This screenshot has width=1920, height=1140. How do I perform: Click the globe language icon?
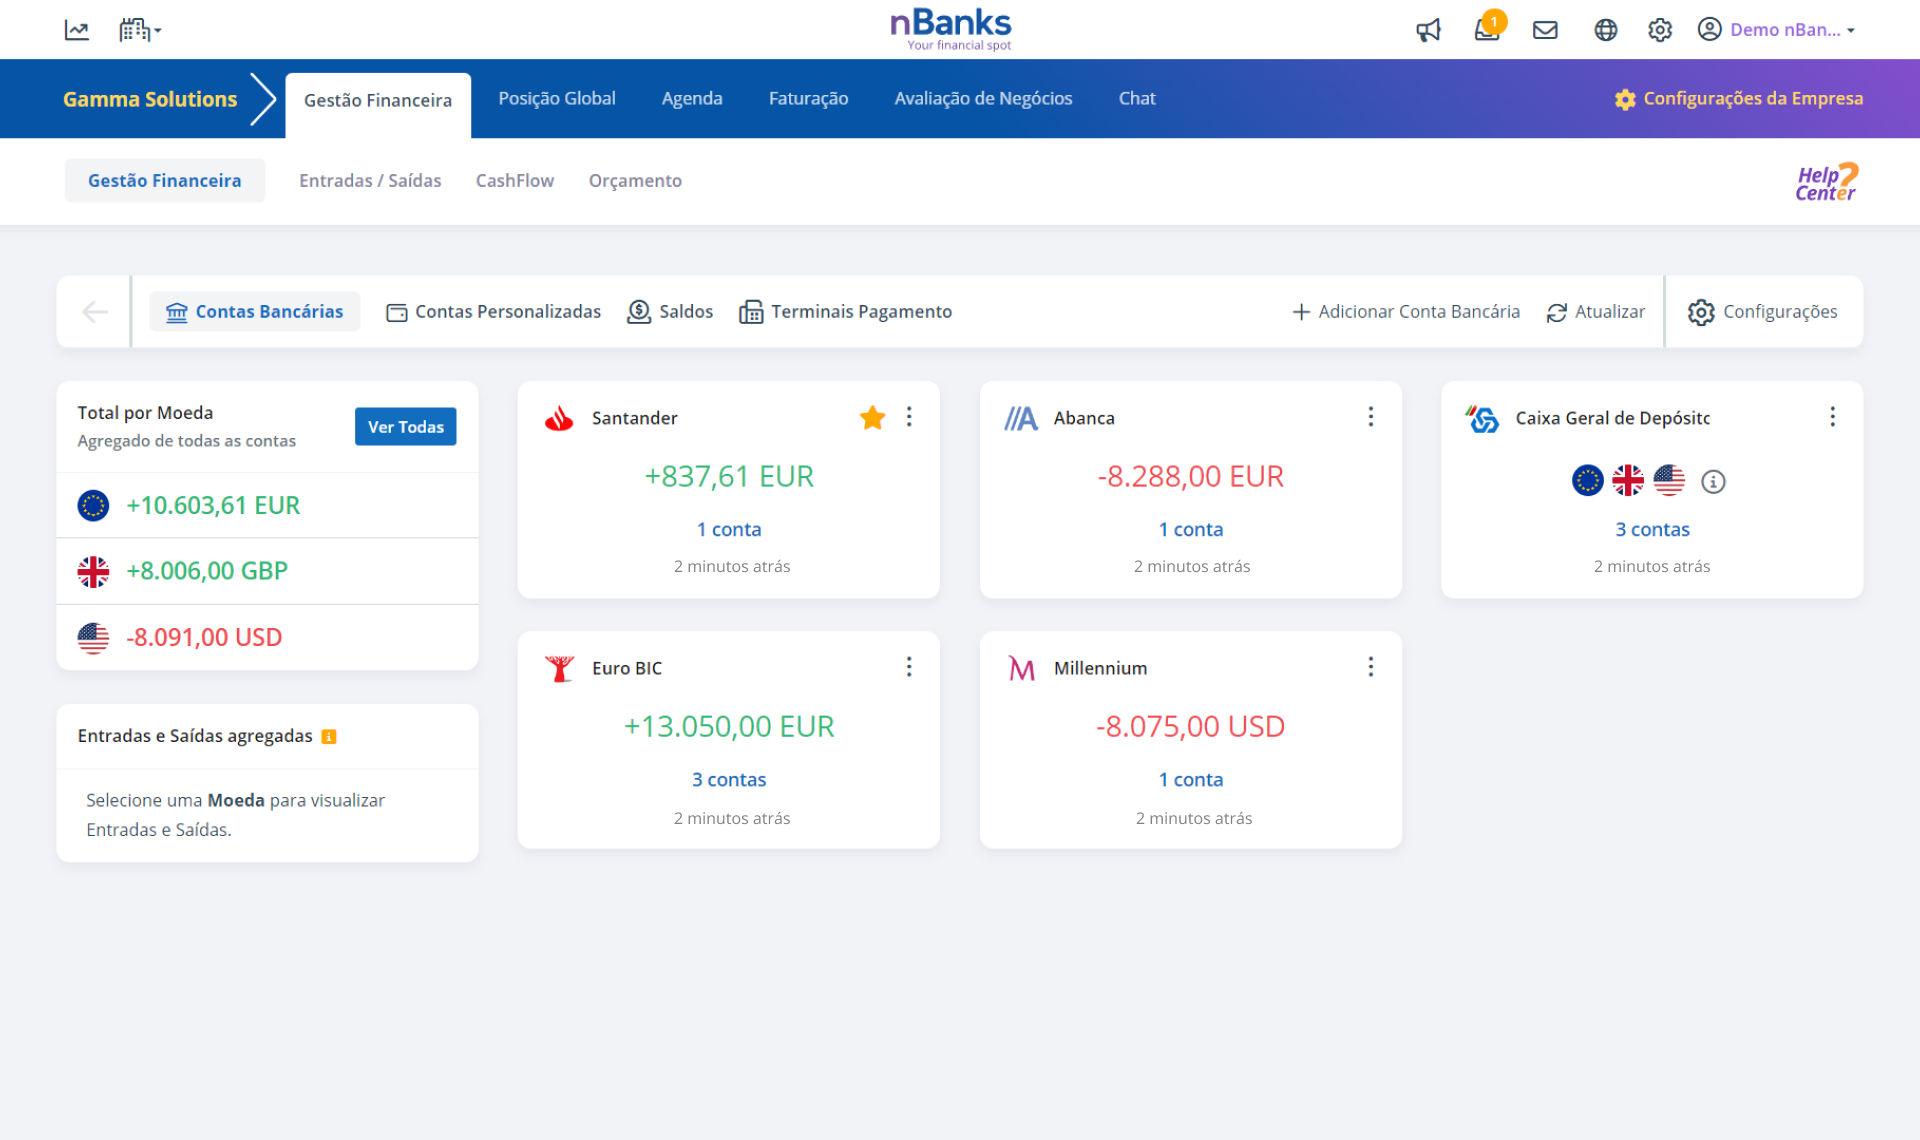click(x=1605, y=30)
